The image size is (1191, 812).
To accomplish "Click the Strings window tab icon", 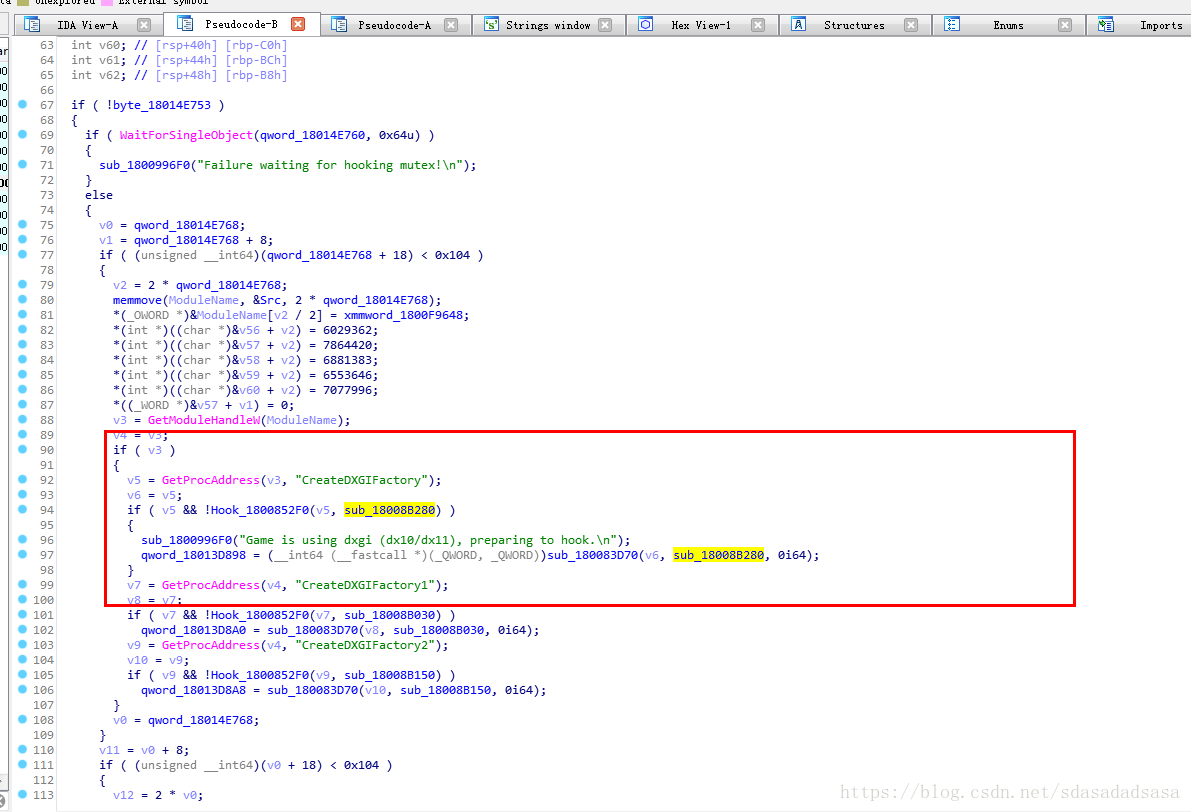I will 491,25.
